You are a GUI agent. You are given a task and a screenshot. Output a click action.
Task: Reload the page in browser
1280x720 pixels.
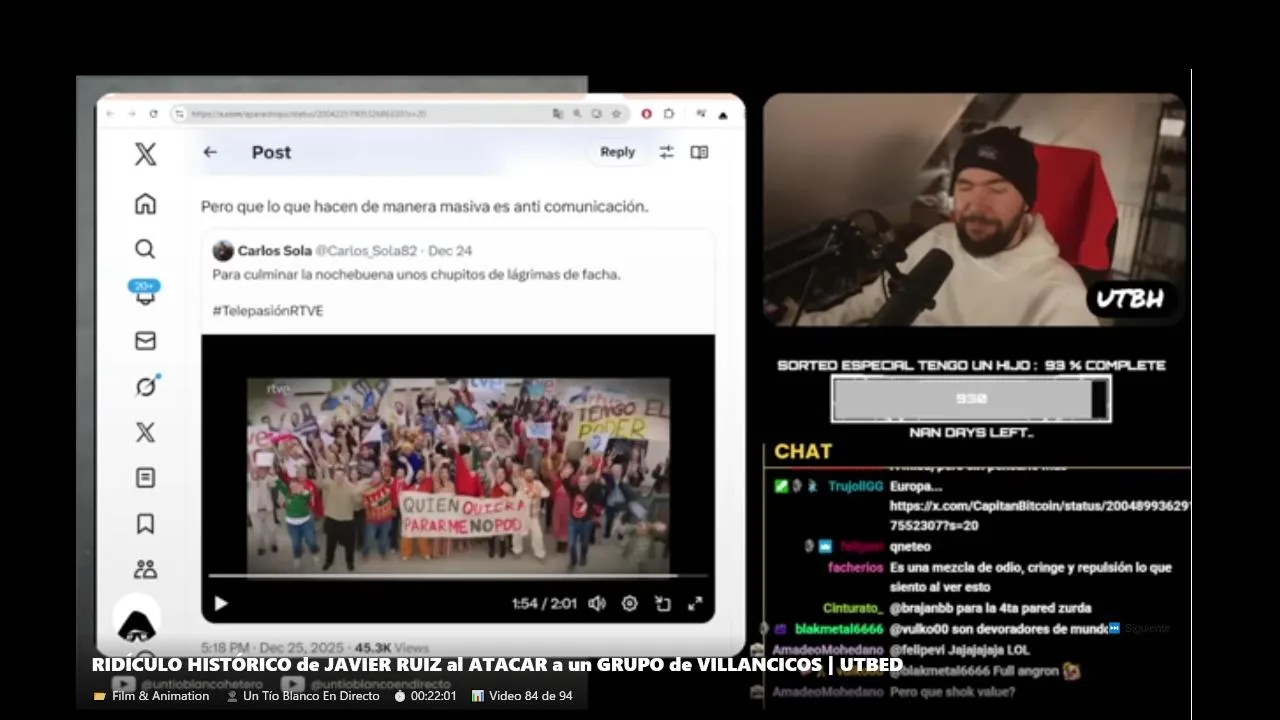pyautogui.click(x=153, y=114)
